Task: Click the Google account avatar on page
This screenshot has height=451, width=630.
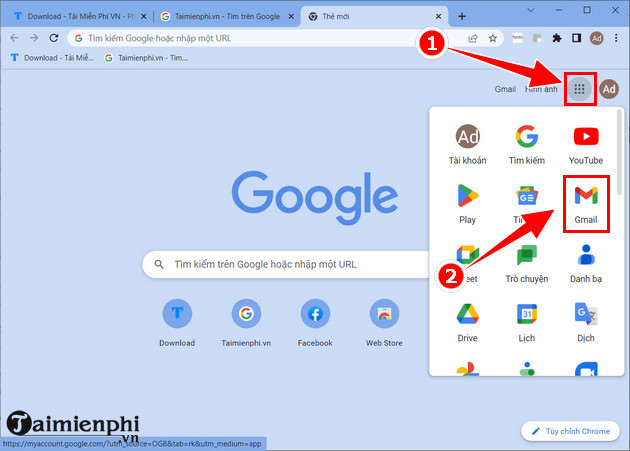Action: point(609,89)
